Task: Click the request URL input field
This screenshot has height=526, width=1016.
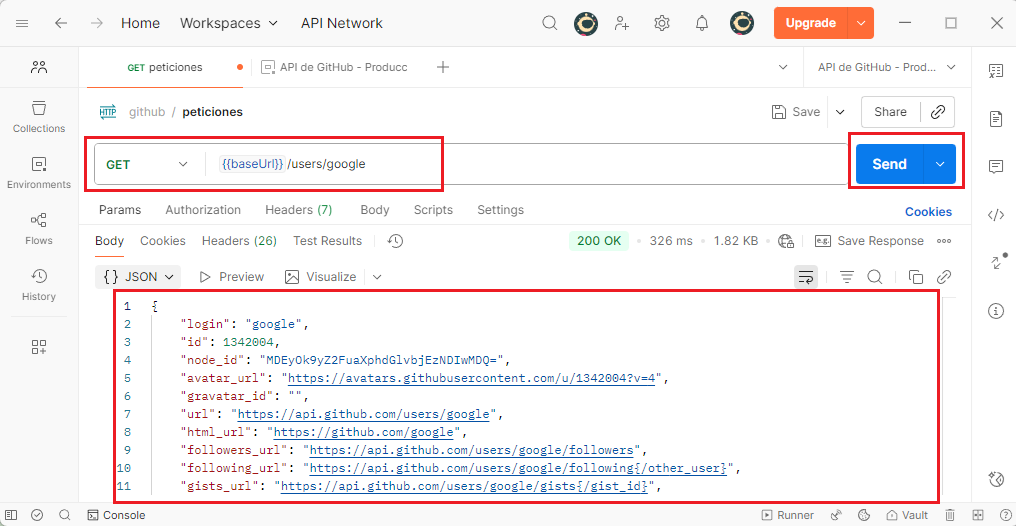Action: 500,164
